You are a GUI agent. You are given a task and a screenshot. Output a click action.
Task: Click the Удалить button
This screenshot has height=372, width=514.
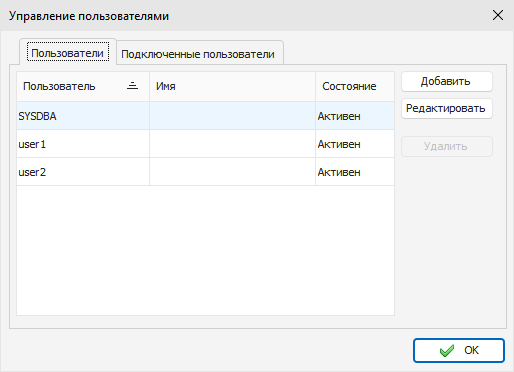[x=447, y=146]
